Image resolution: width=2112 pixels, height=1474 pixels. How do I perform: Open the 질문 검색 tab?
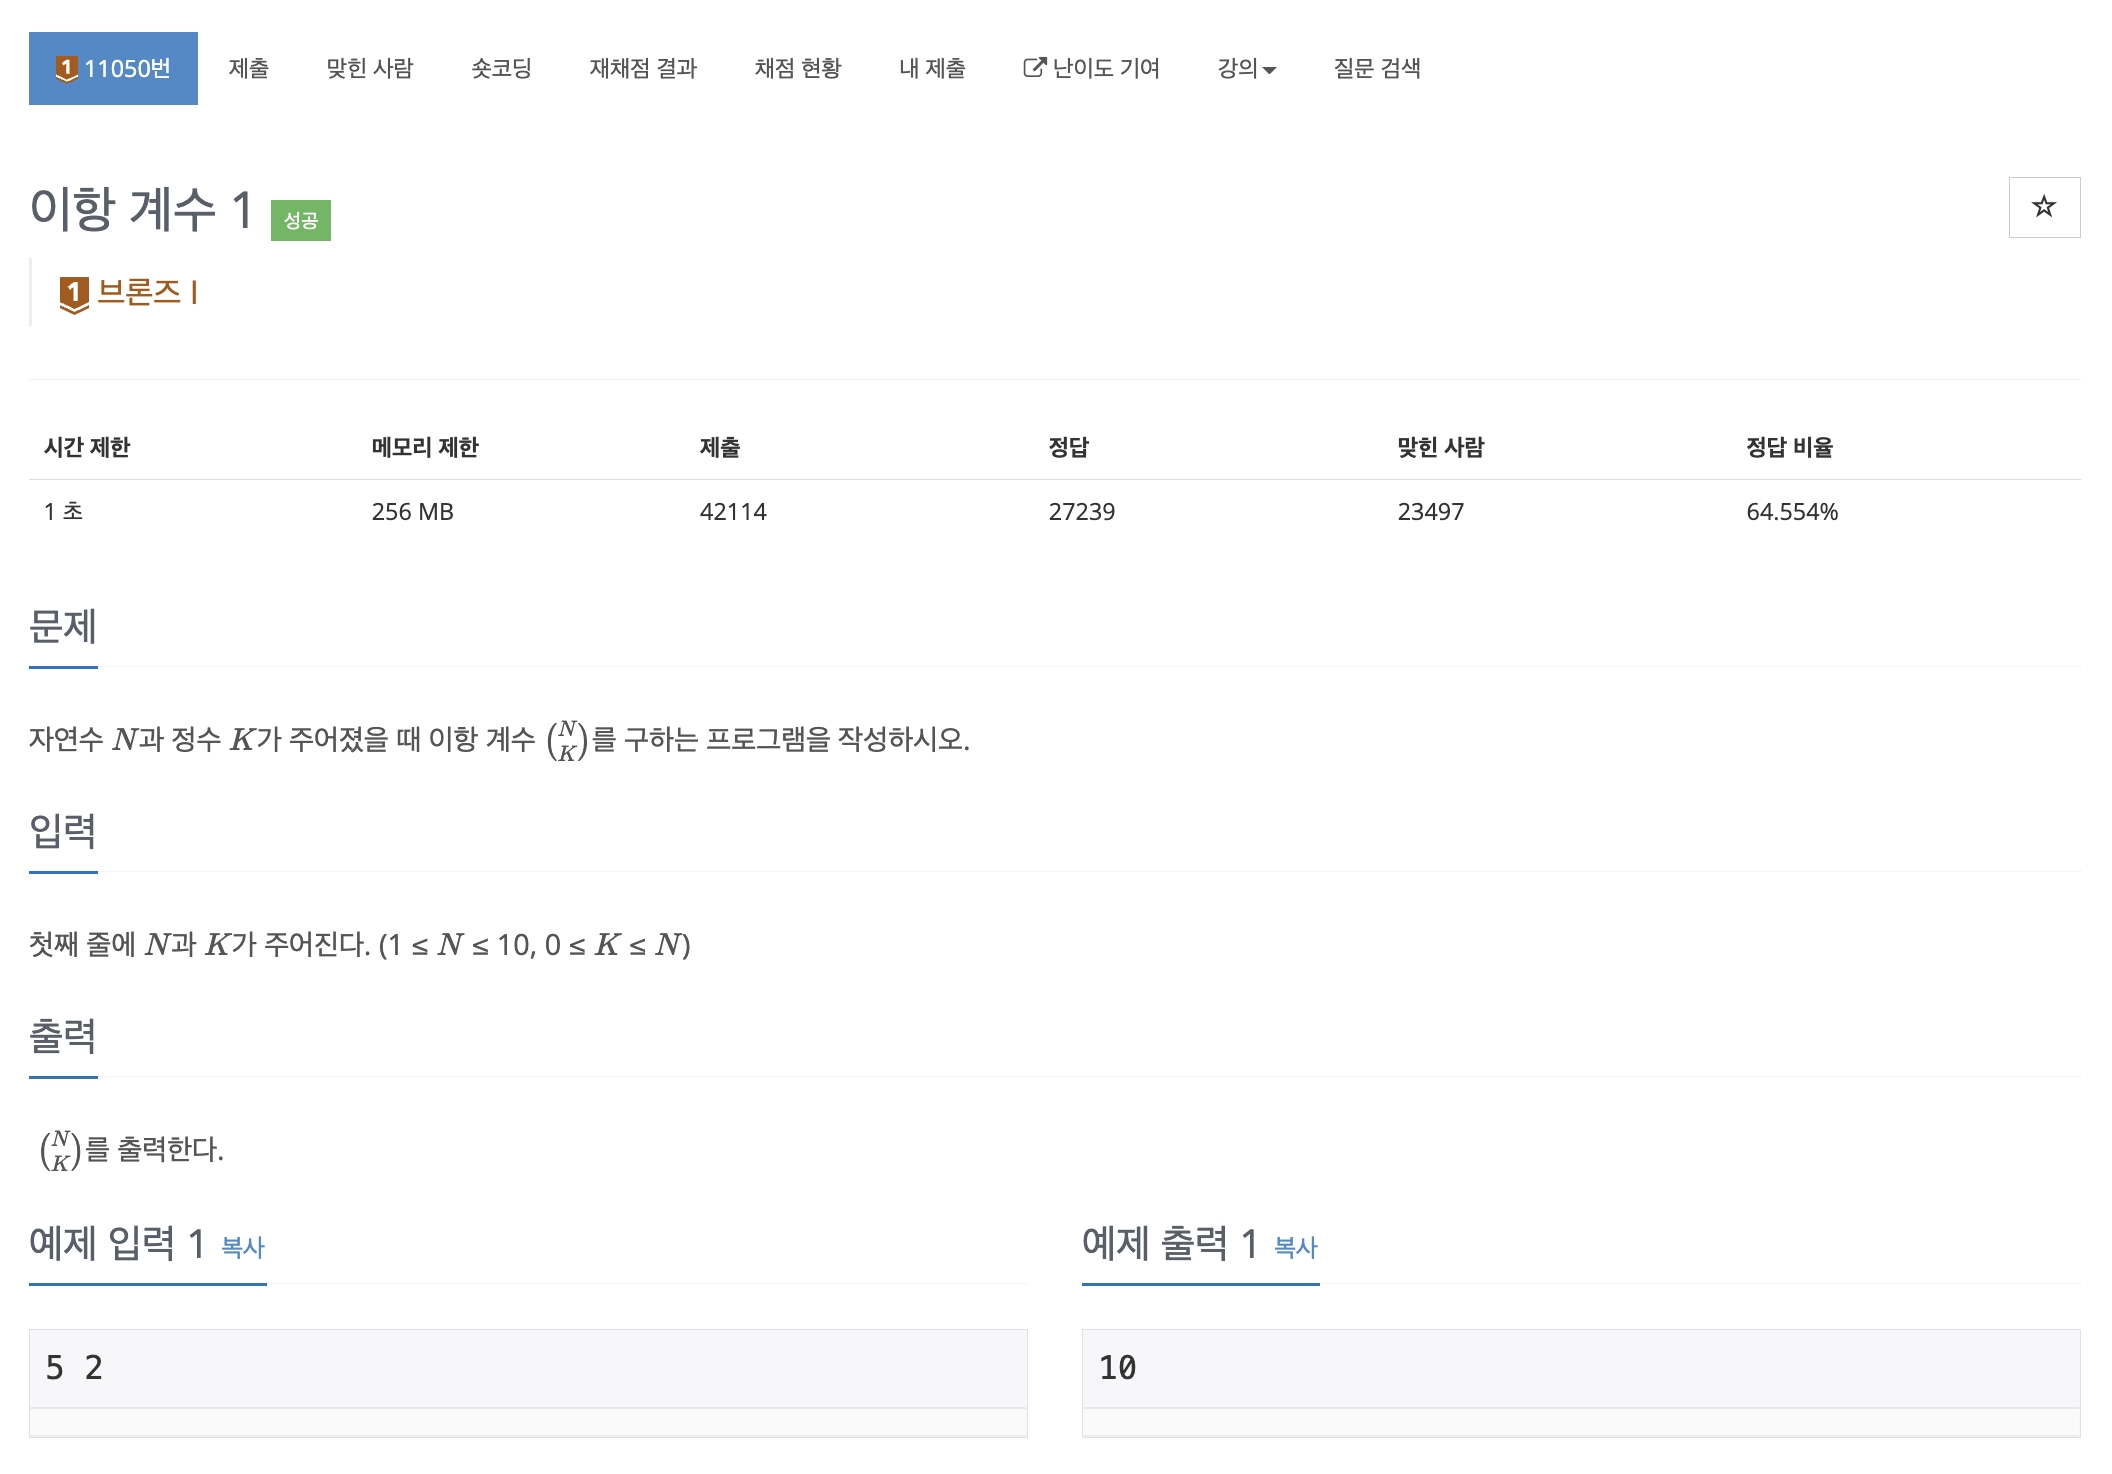pyautogui.click(x=1377, y=68)
